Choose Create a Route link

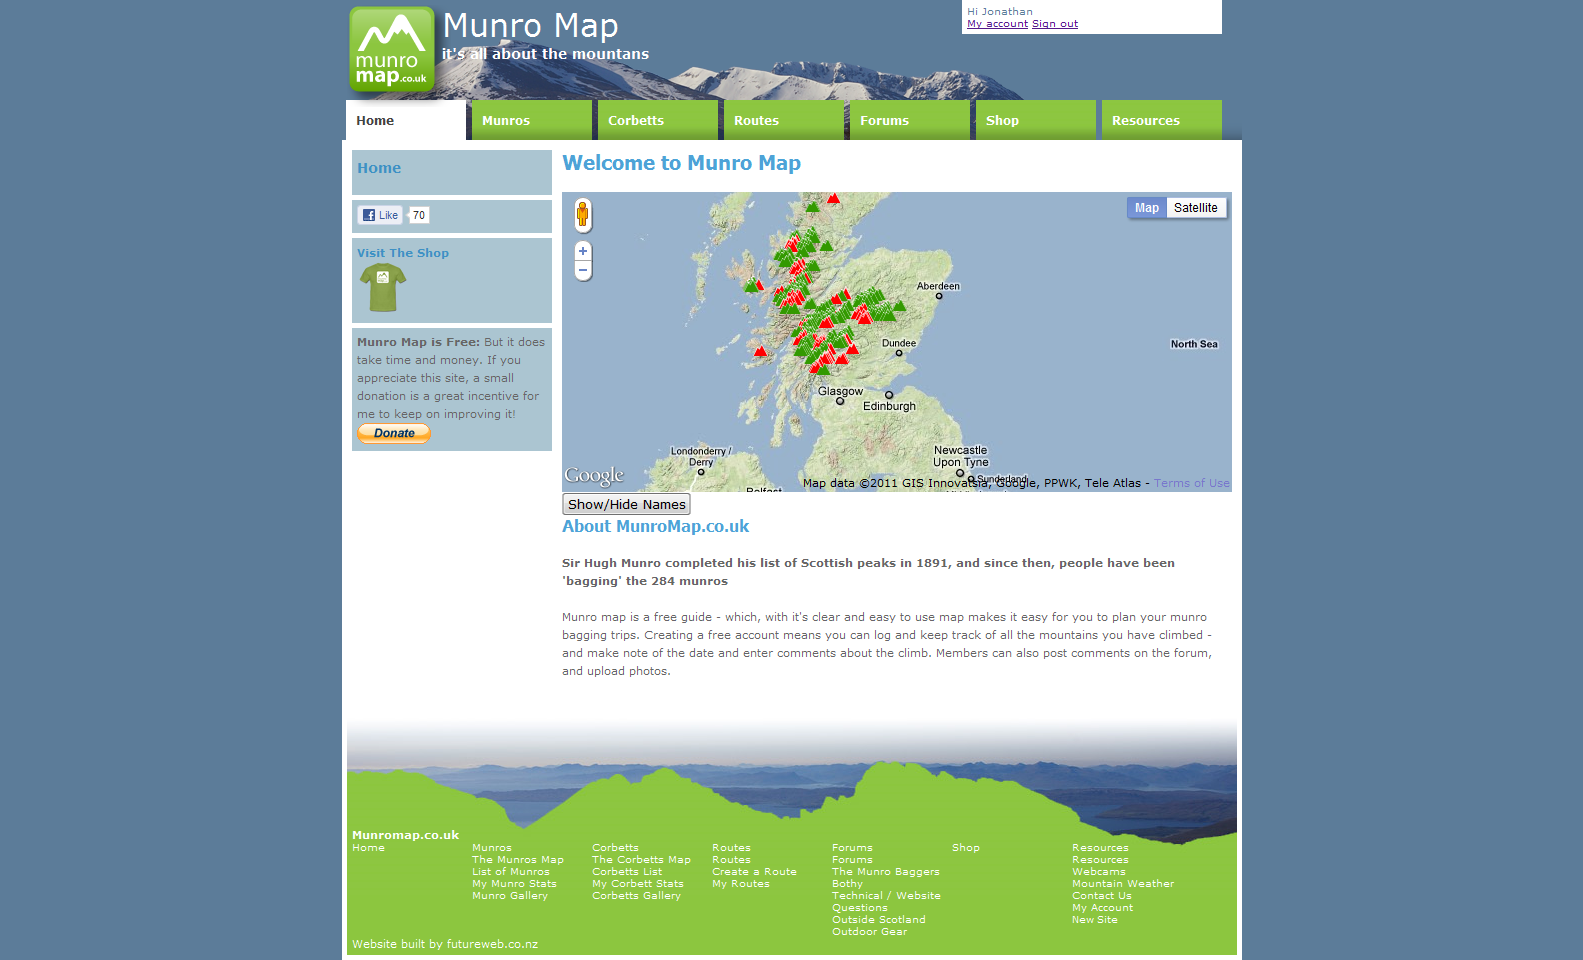(754, 872)
